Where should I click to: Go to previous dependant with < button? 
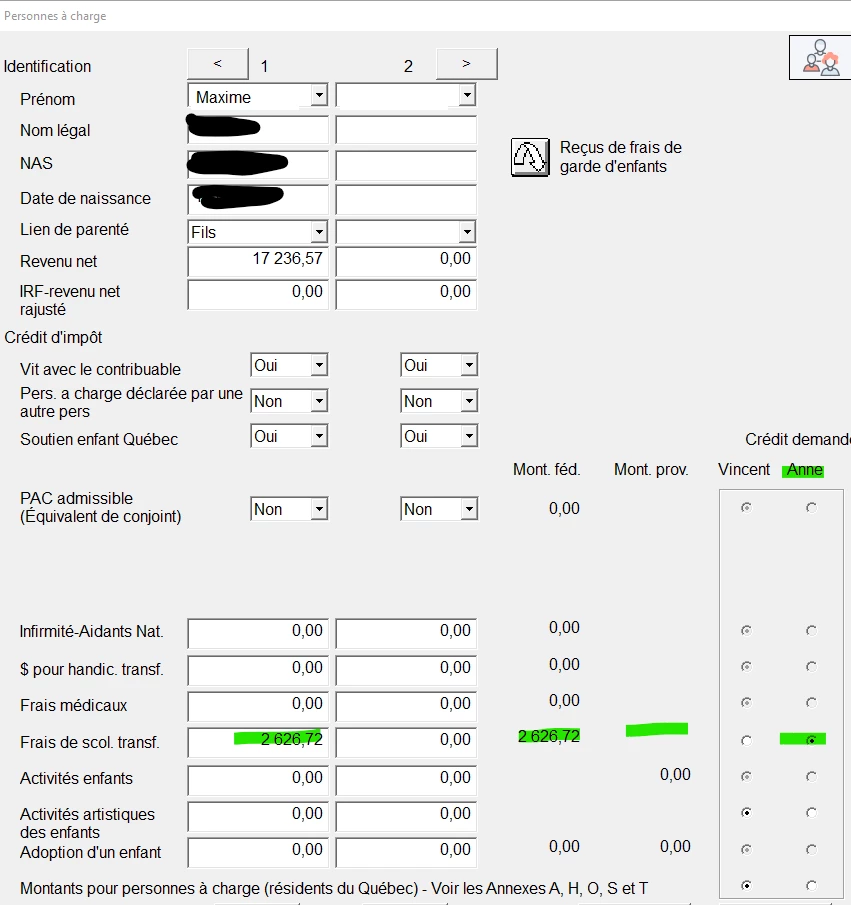tap(218, 63)
